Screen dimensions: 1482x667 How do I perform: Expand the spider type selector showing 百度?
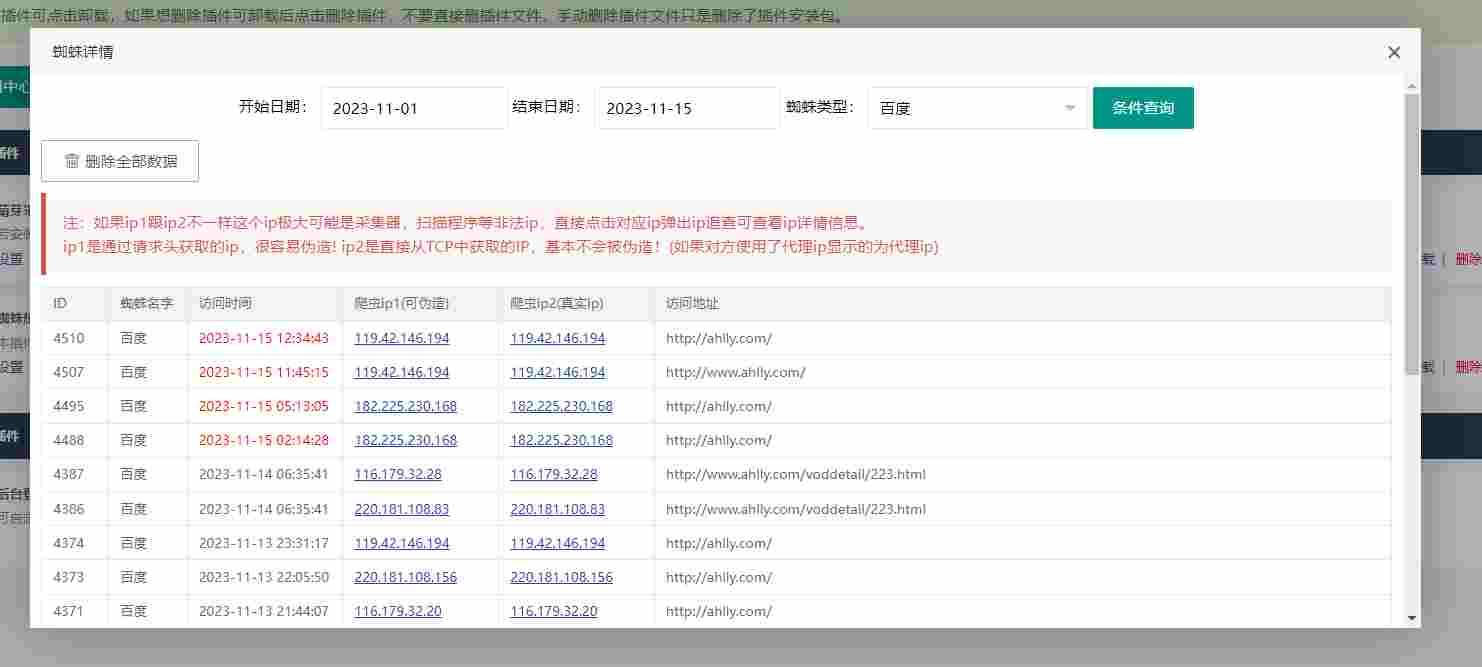point(975,108)
